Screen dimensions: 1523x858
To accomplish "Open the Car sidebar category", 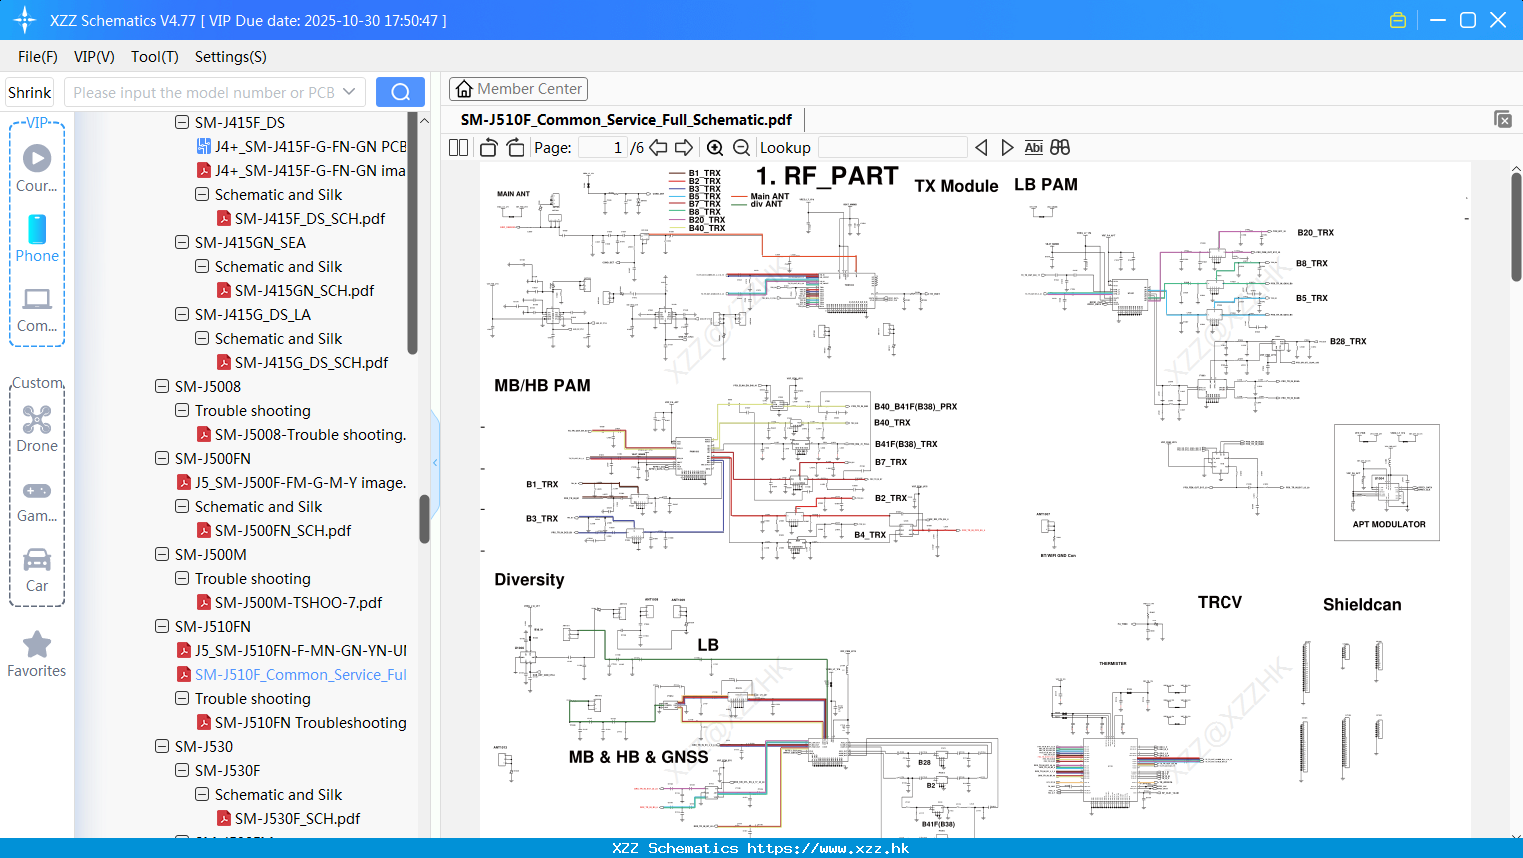I will [x=37, y=570].
